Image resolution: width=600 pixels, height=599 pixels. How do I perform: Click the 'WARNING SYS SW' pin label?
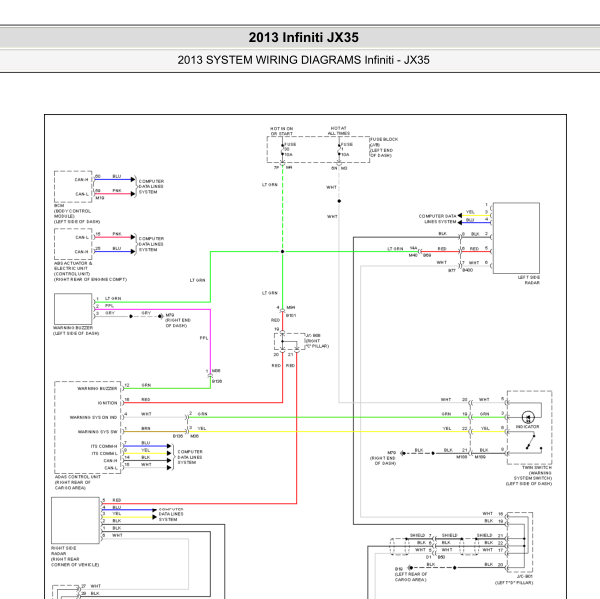click(x=98, y=432)
